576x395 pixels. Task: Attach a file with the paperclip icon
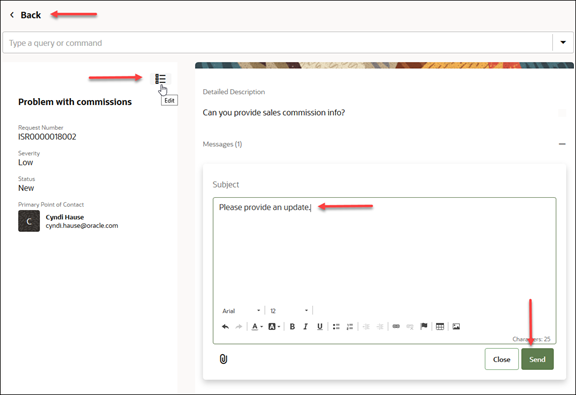(223, 359)
